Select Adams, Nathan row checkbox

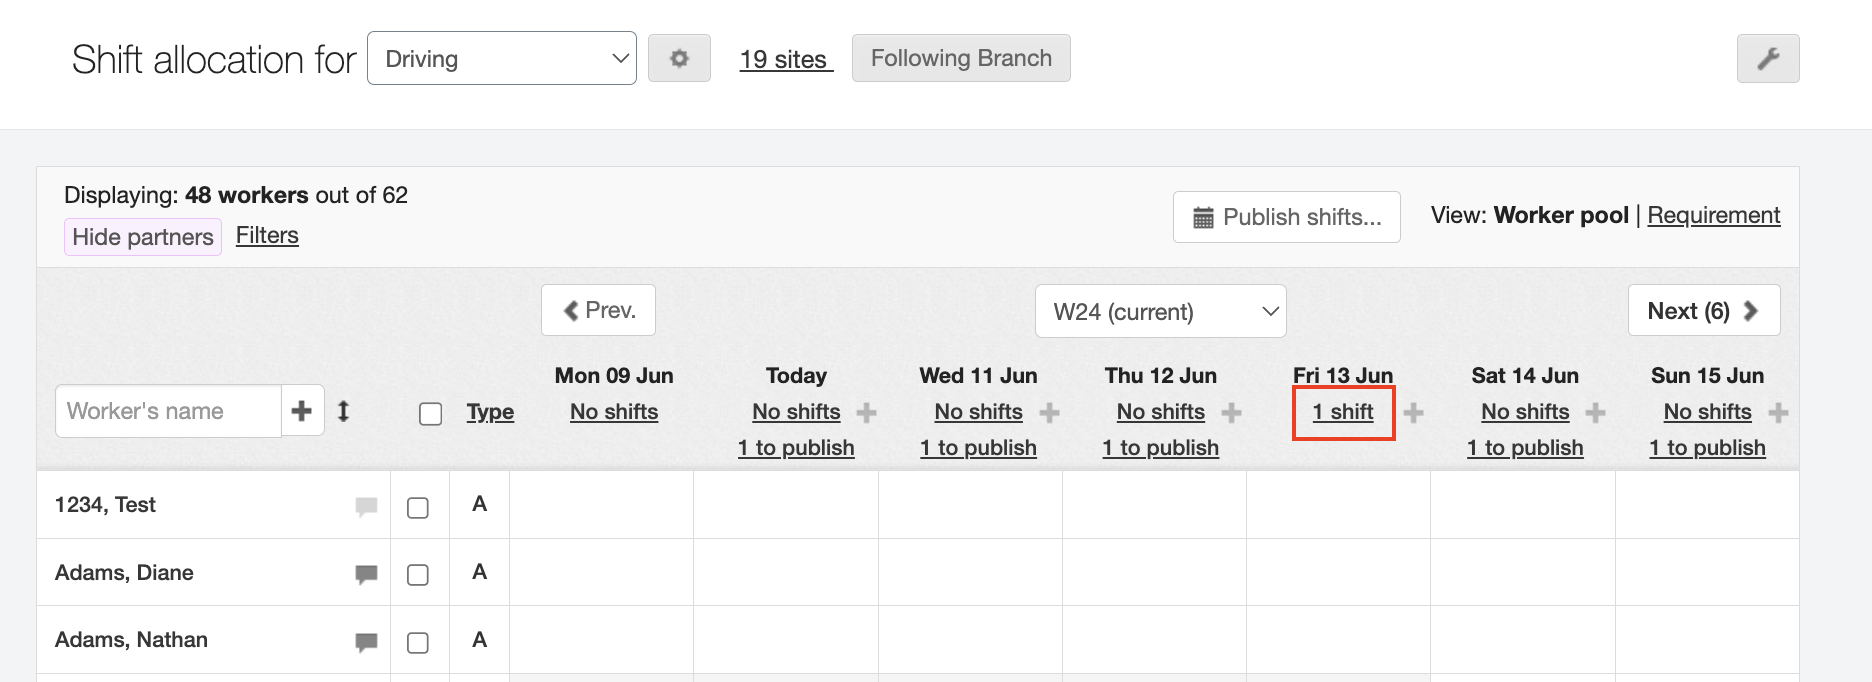click(x=418, y=642)
